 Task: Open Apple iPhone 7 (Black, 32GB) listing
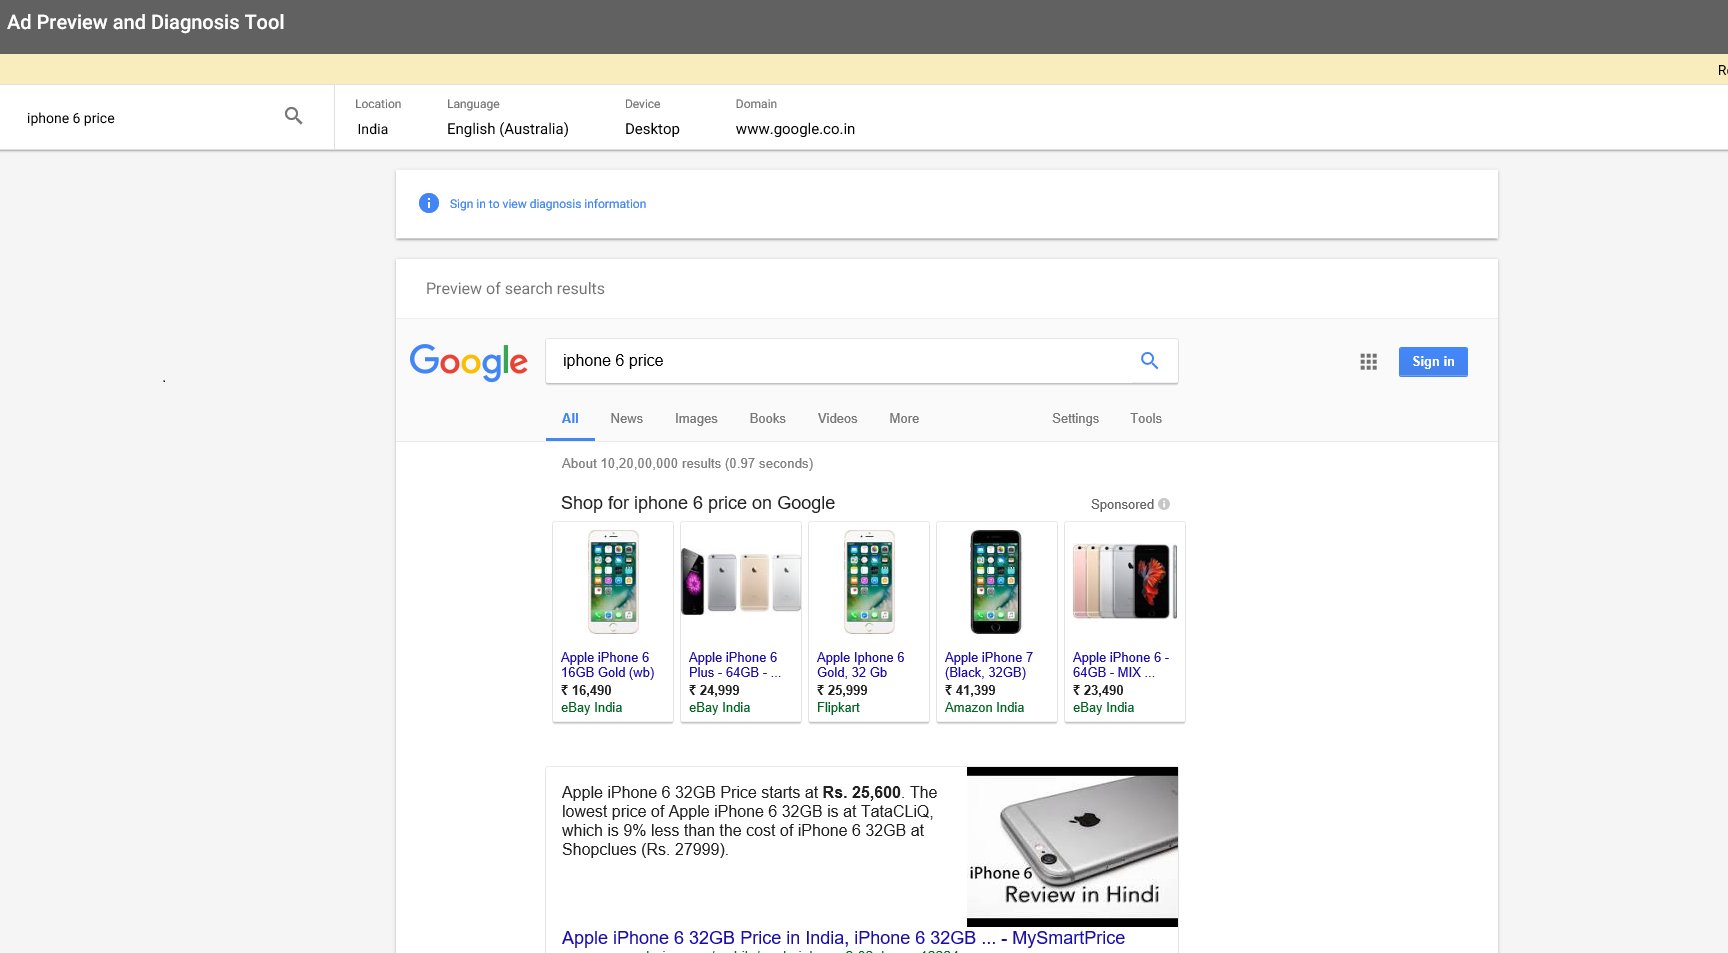(989, 665)
